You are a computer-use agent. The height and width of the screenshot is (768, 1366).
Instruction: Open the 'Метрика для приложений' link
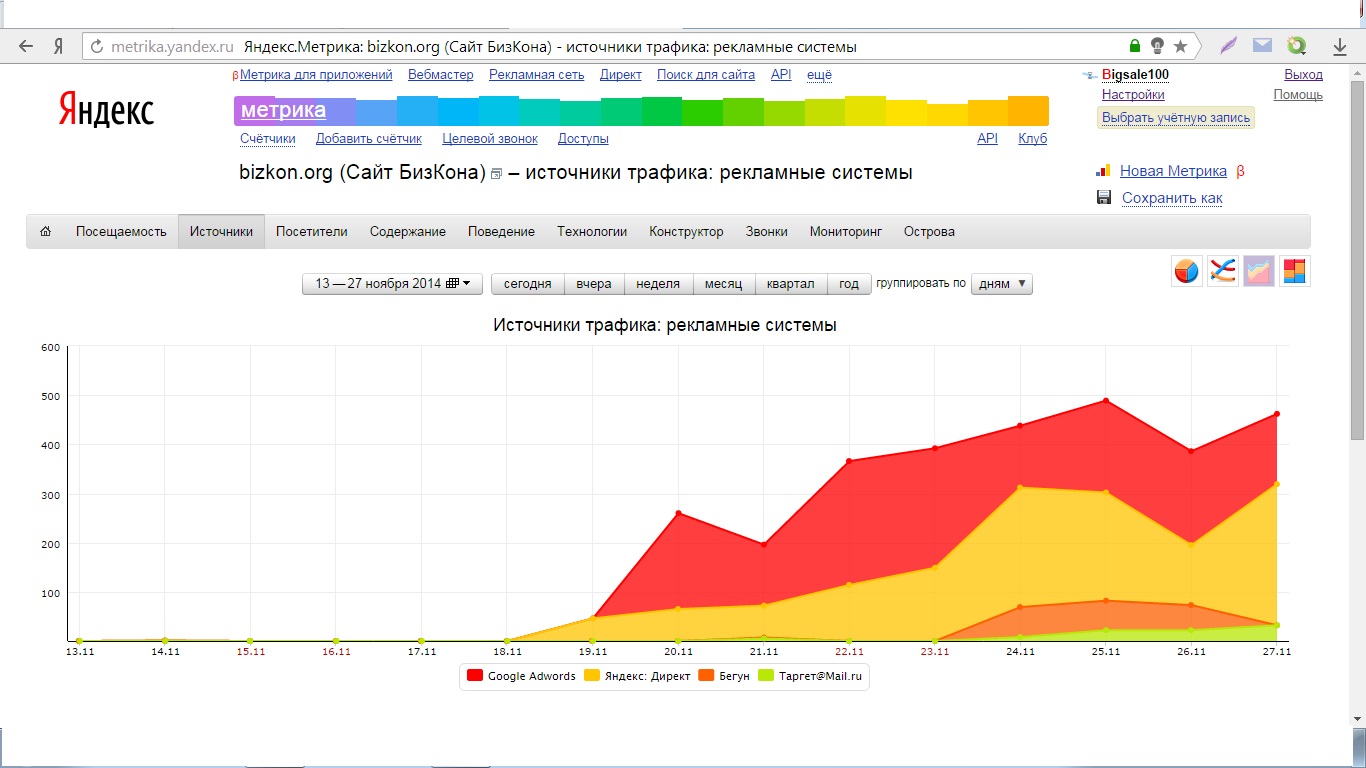316,75
